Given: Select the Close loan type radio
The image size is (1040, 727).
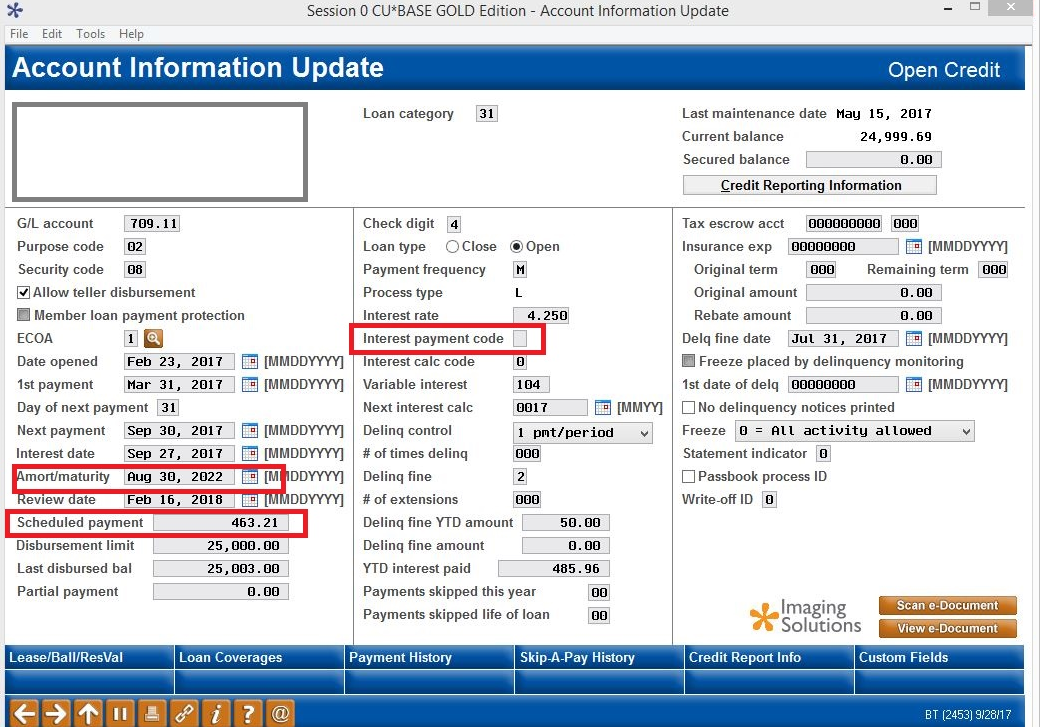Looking at the screenshot, I should (452, 247).
